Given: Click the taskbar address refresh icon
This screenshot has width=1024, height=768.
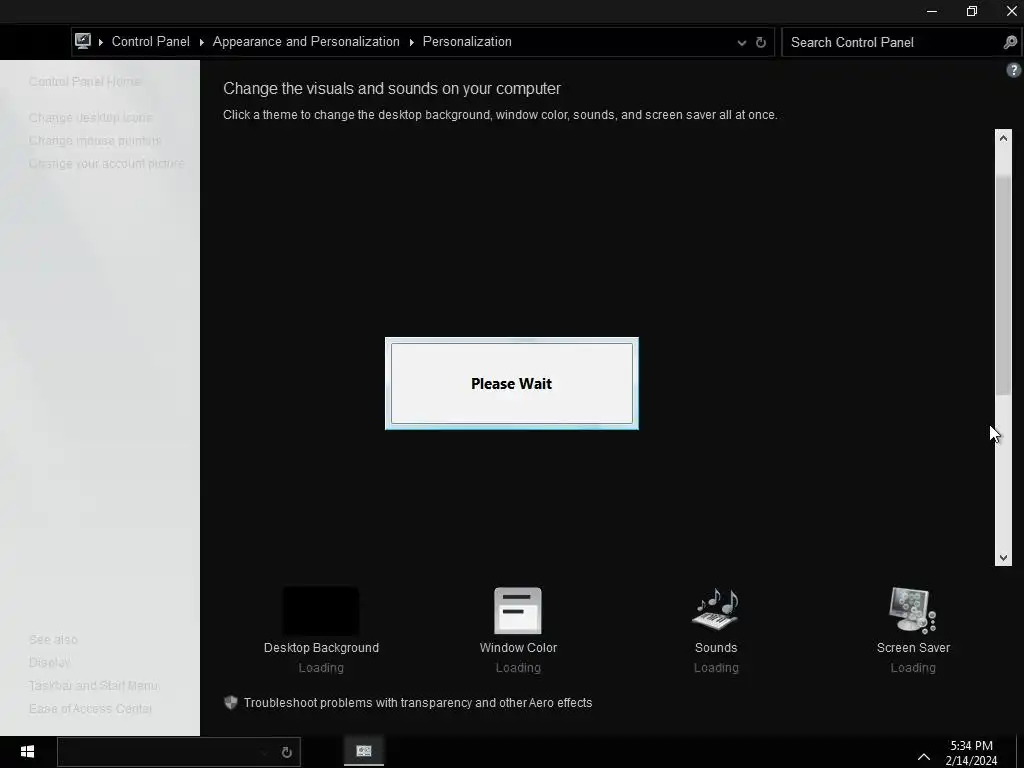Looking at the screenshot, I should pos(286,752).
